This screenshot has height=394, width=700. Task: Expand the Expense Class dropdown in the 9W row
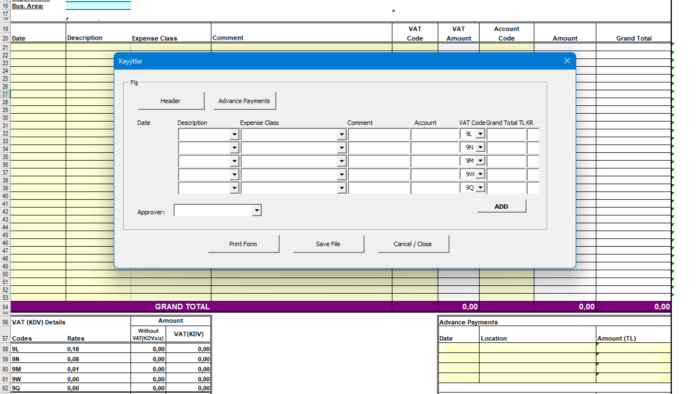342,174
